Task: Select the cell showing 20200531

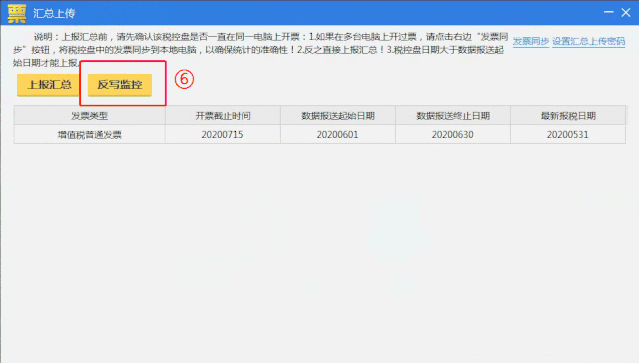Action: pos(568,134)
